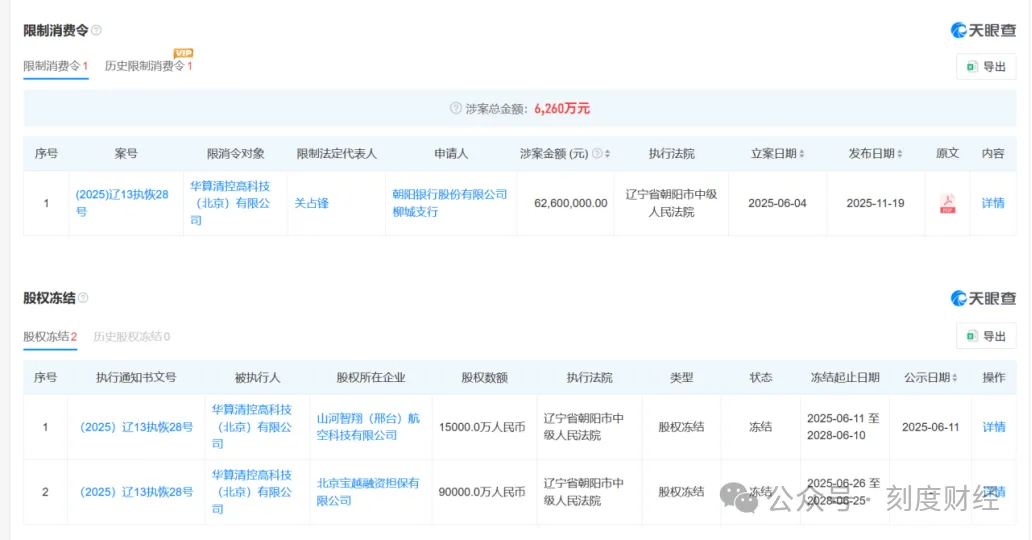Select the 限制消费令 1 tab
Viewport: 1032px width, 540px height.
click(55, 66)
